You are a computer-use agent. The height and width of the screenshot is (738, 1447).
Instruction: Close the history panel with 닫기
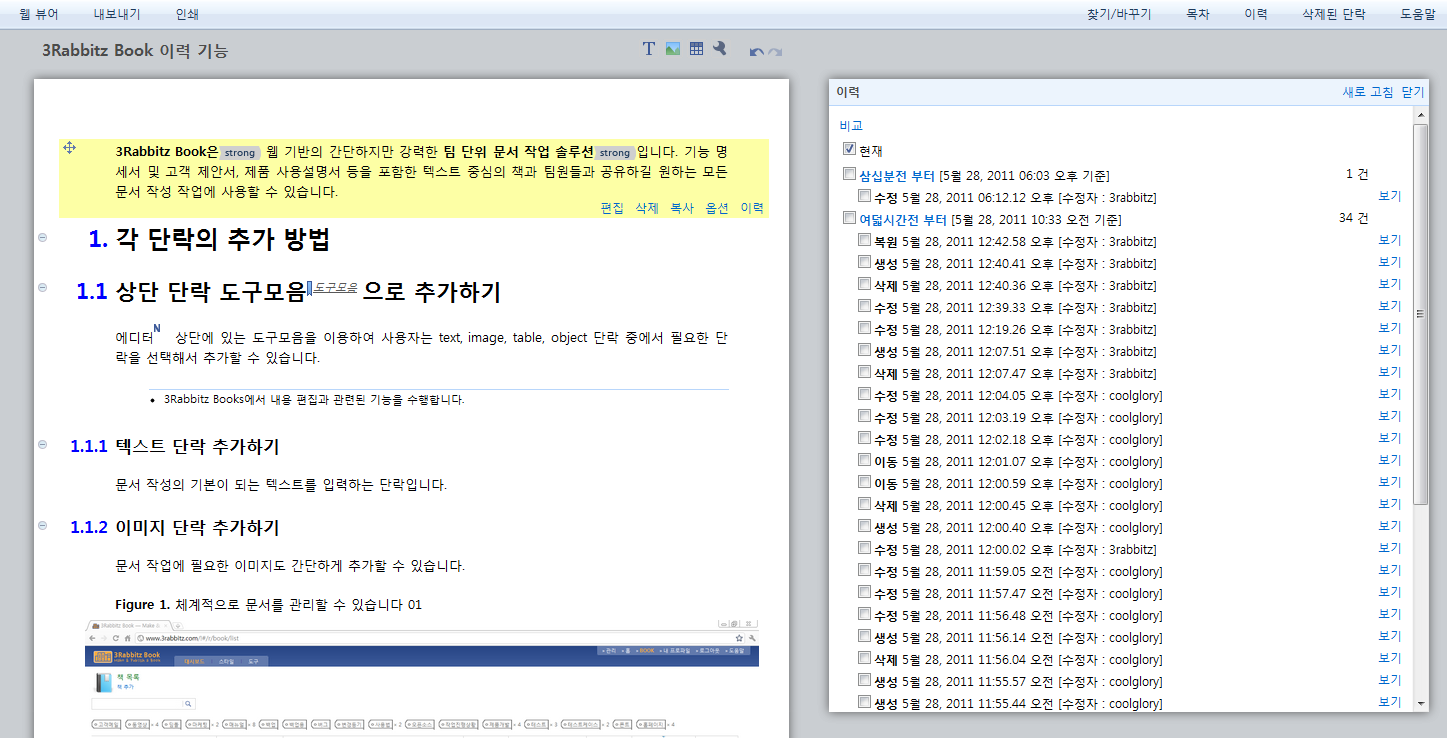click(1413, 92)
